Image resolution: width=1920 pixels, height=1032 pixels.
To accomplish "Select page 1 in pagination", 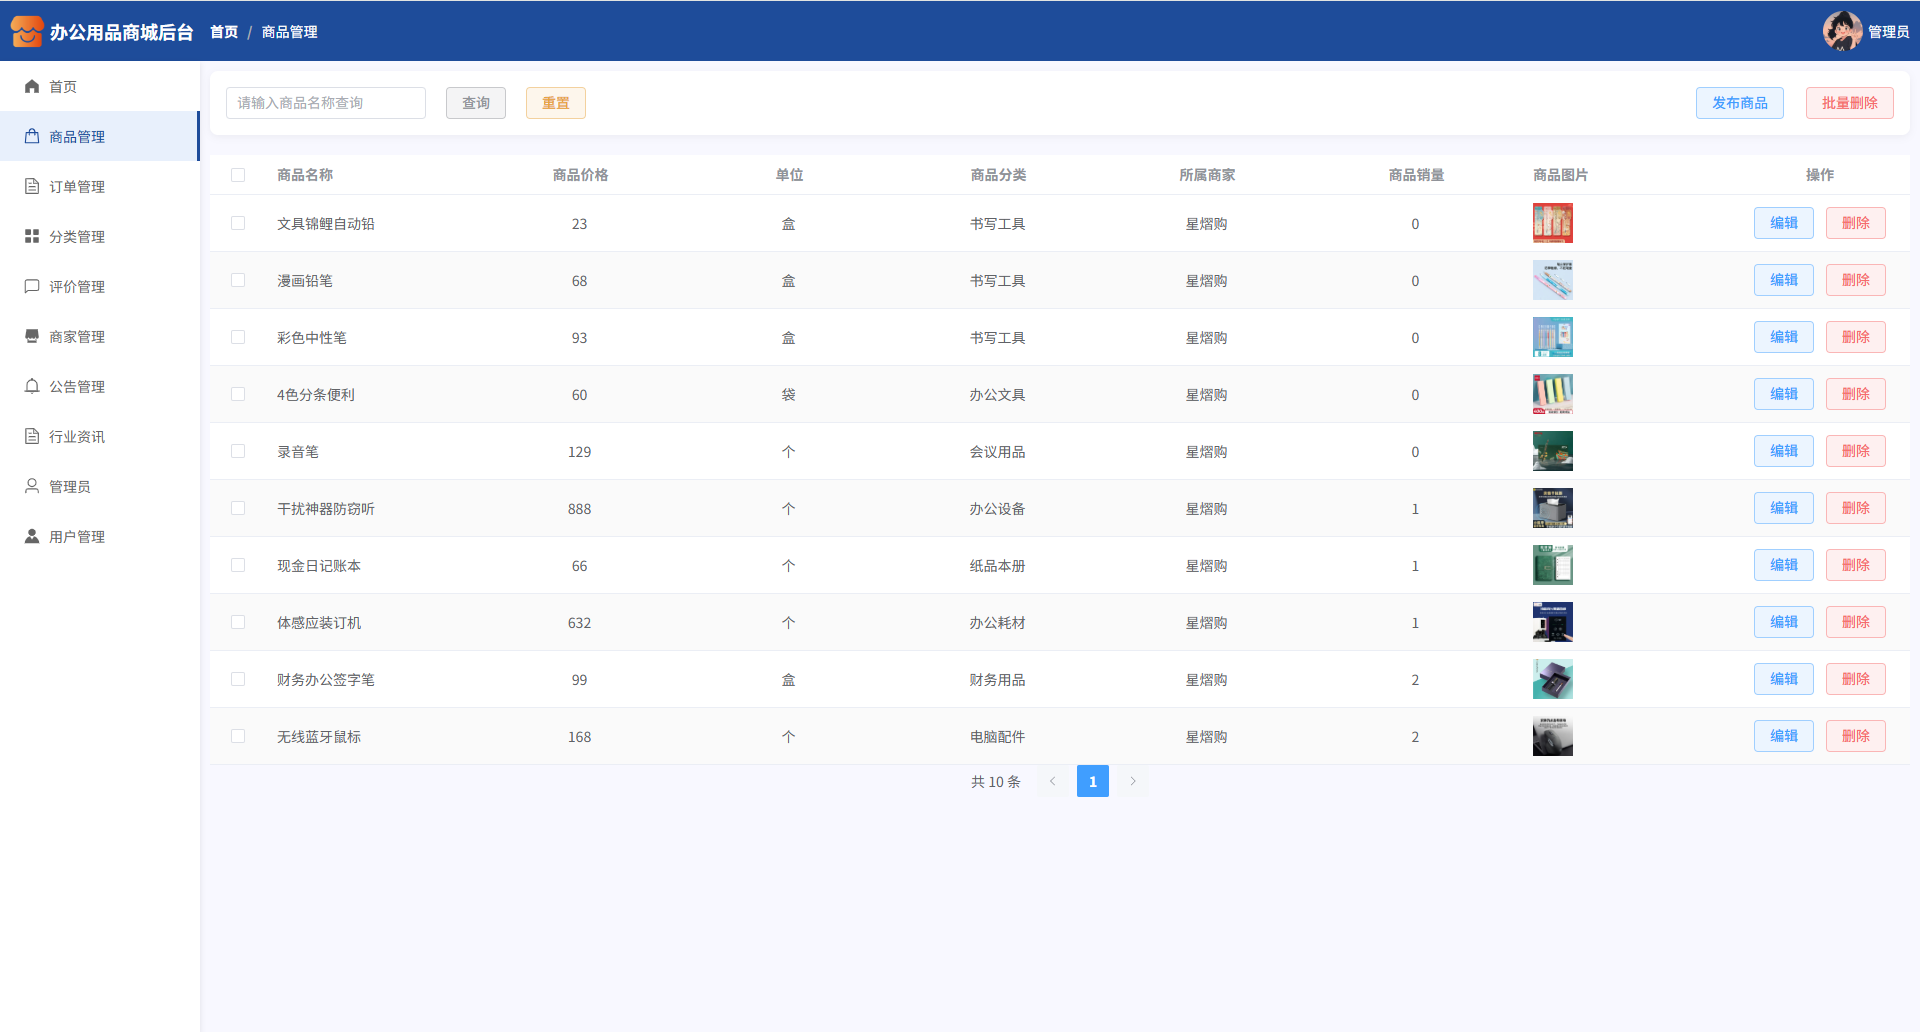I will 1092,782.
